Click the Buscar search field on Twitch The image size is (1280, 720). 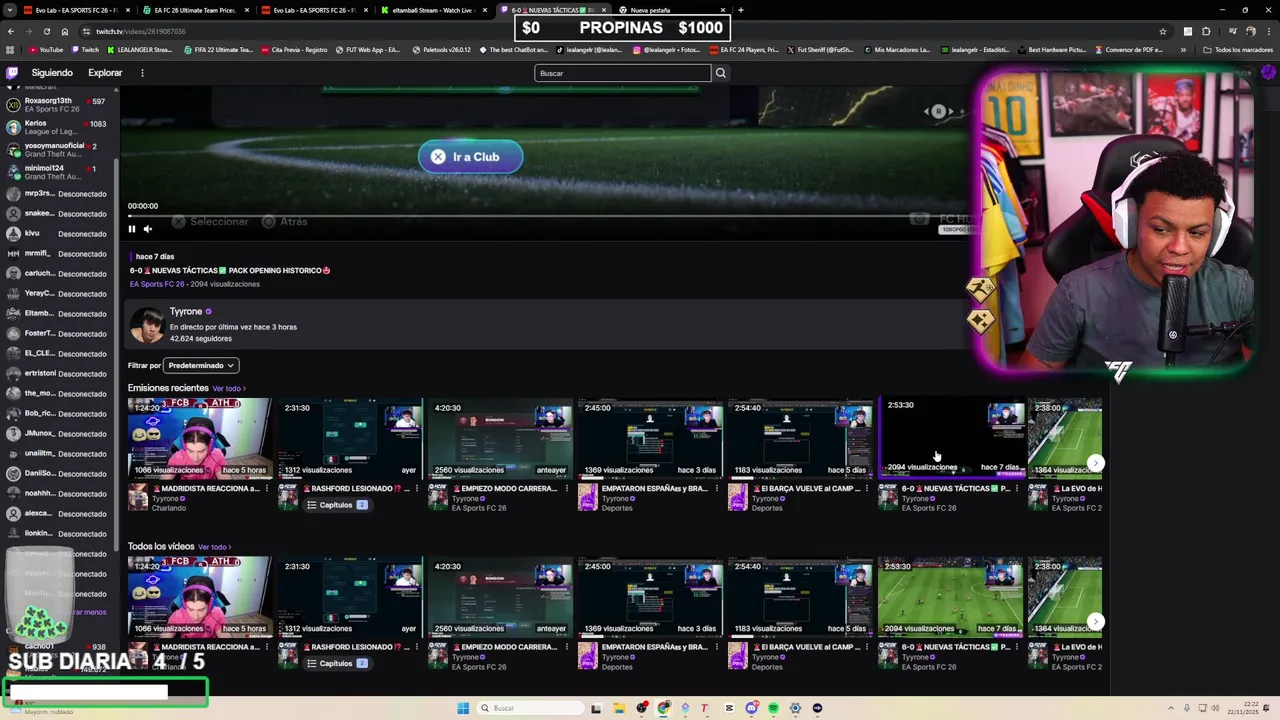(x=622, y=73)
